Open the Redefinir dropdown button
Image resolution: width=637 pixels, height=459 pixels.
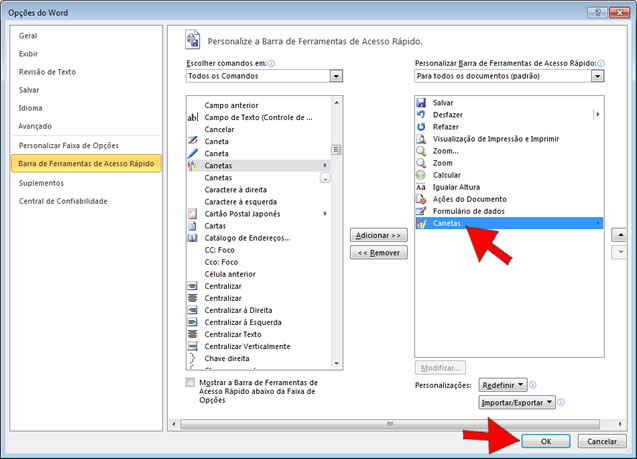click(x=503, y=385)
